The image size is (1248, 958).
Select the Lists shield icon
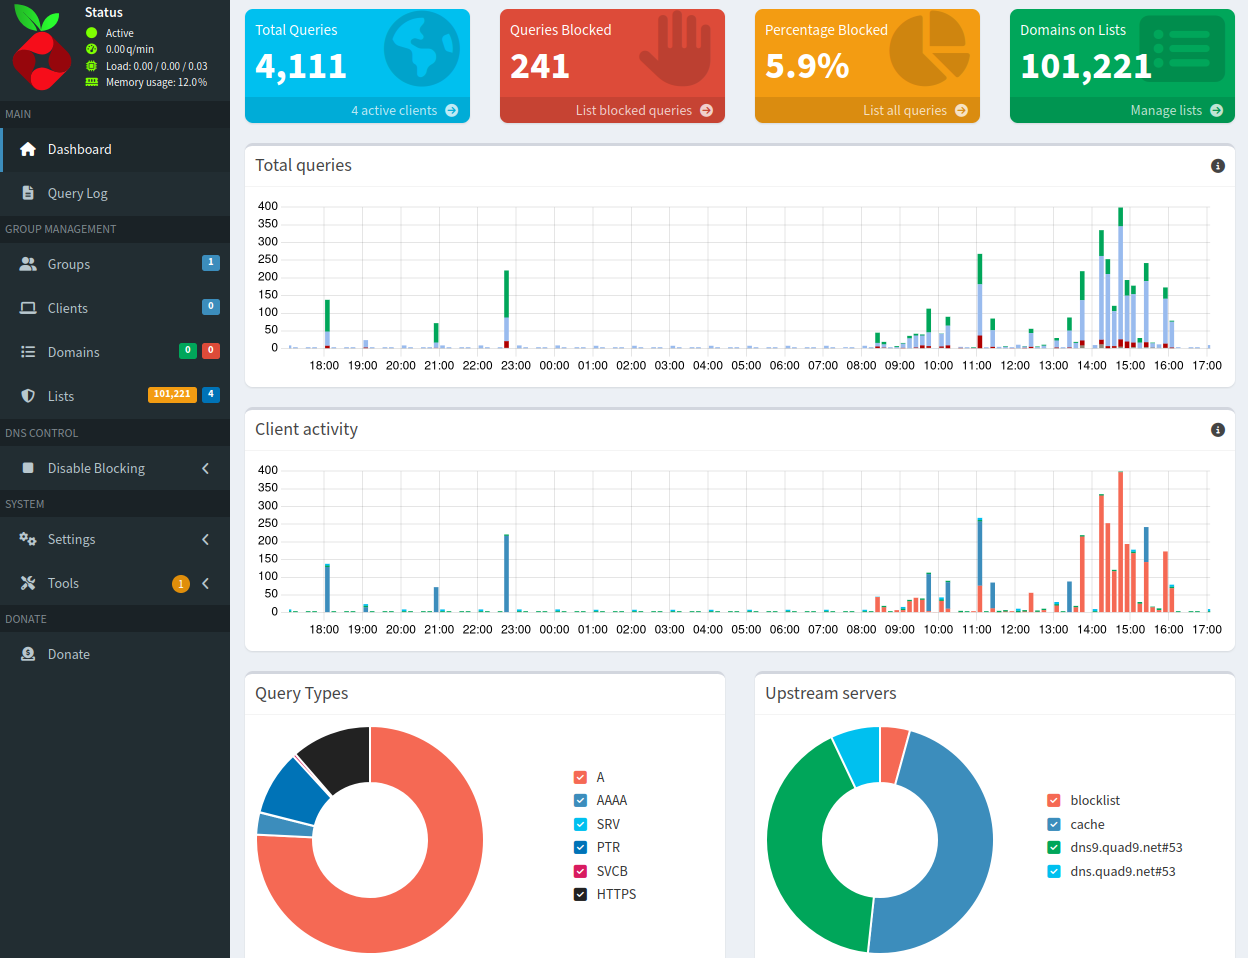coord(27,395)
